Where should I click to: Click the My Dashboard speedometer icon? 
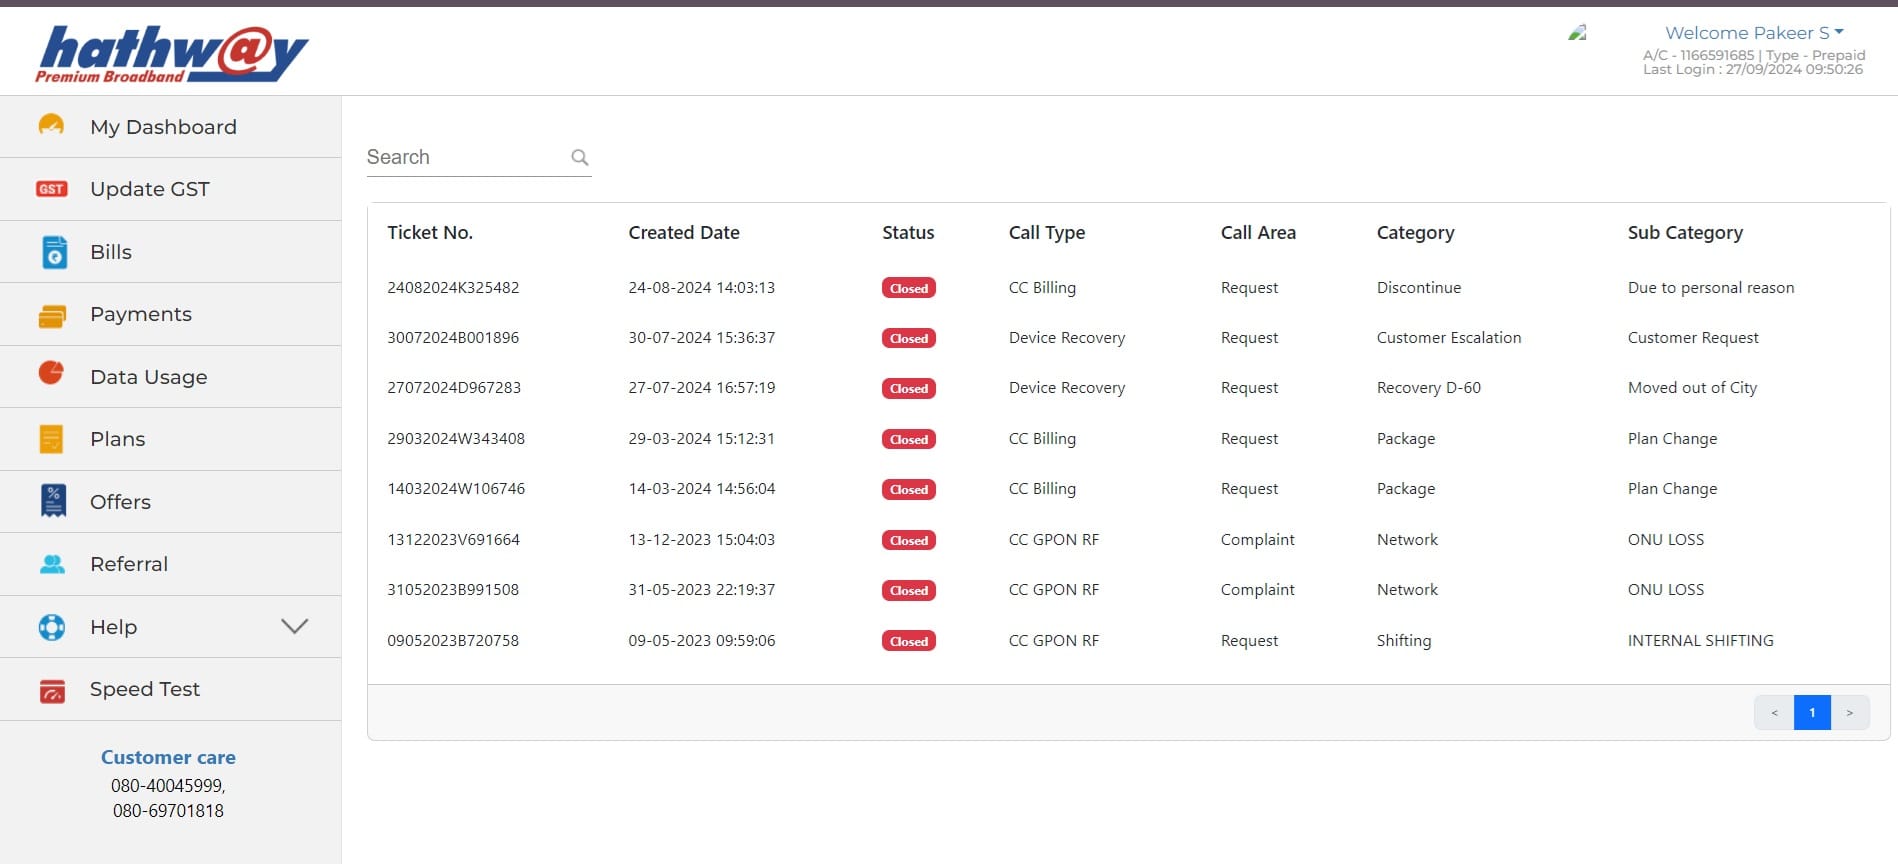coord(51,126)
